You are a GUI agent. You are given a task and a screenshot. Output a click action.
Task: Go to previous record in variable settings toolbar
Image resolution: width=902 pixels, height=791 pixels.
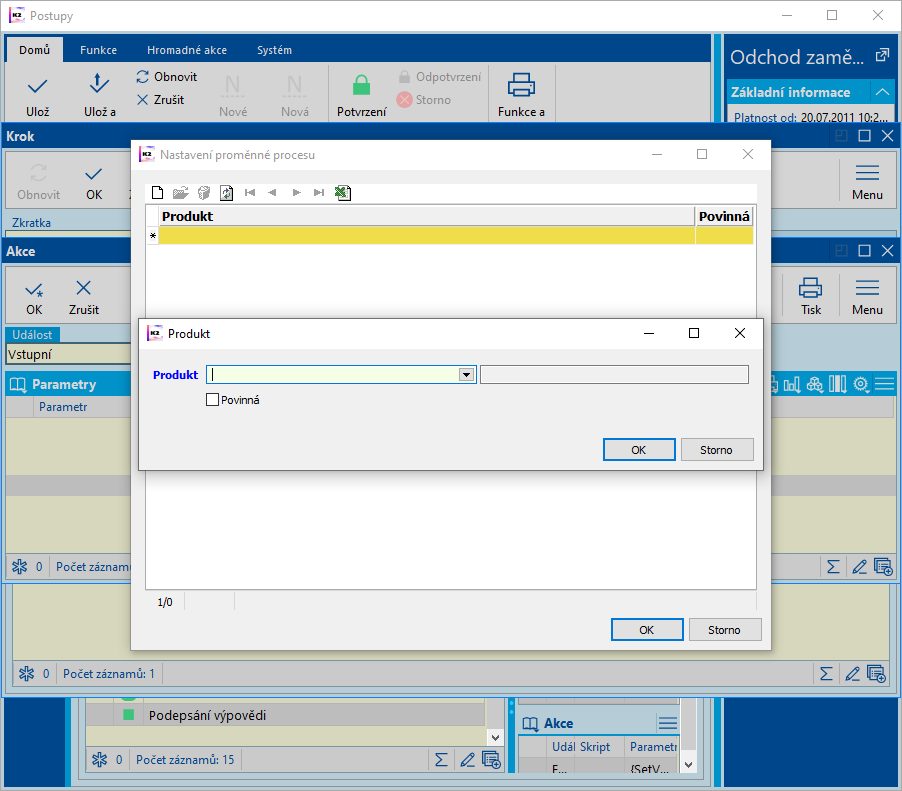click(x=272, y=193)
